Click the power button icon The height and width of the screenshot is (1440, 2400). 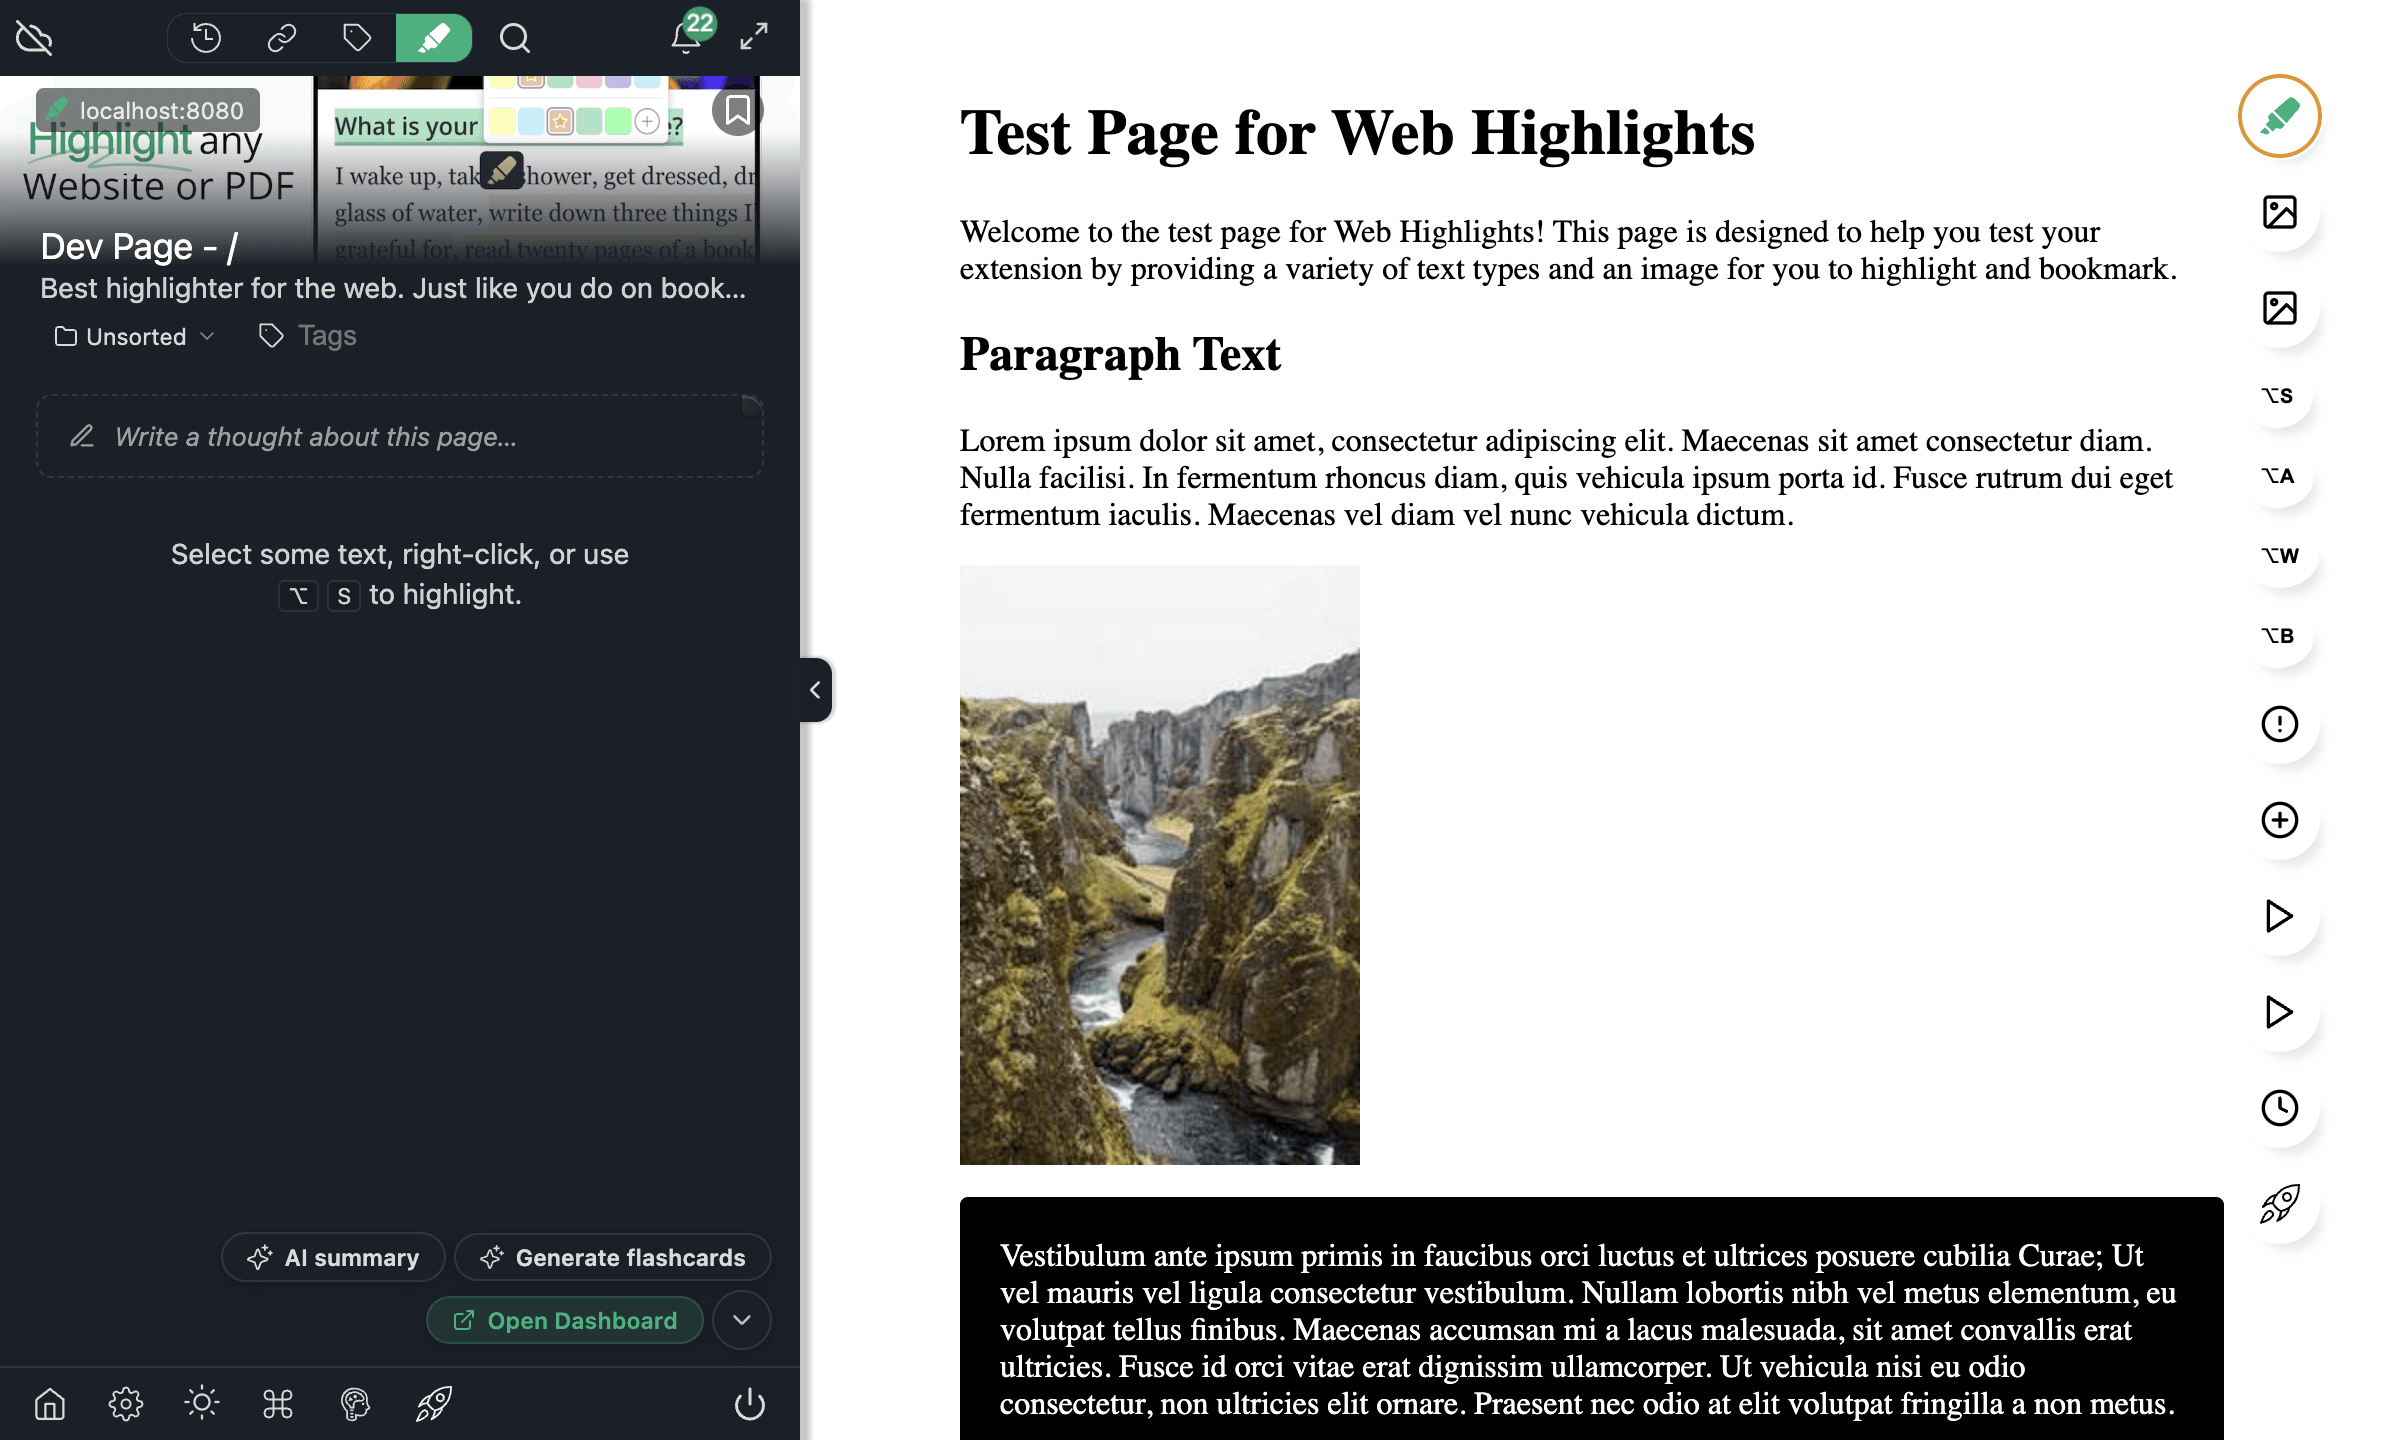[750, 1404]
